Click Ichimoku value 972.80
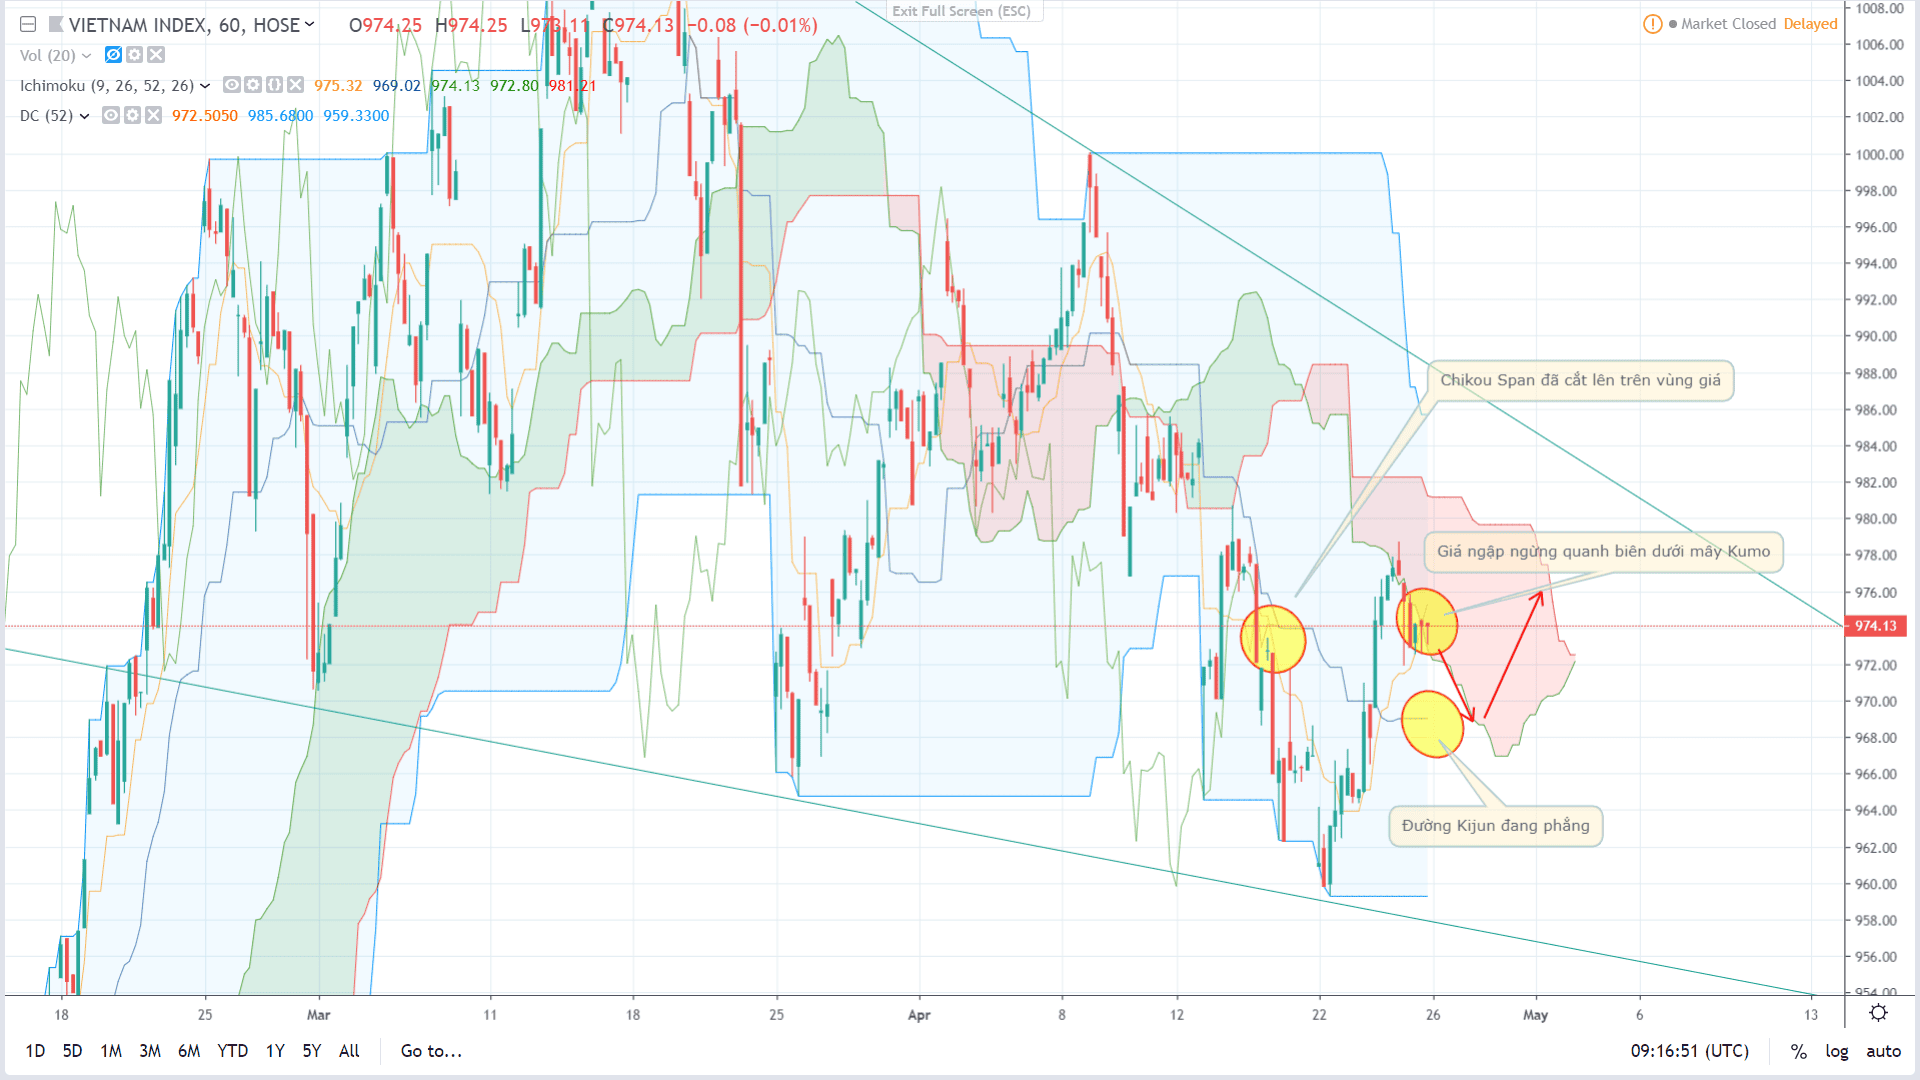1920x1080 pixels. [x=514, y=86]
